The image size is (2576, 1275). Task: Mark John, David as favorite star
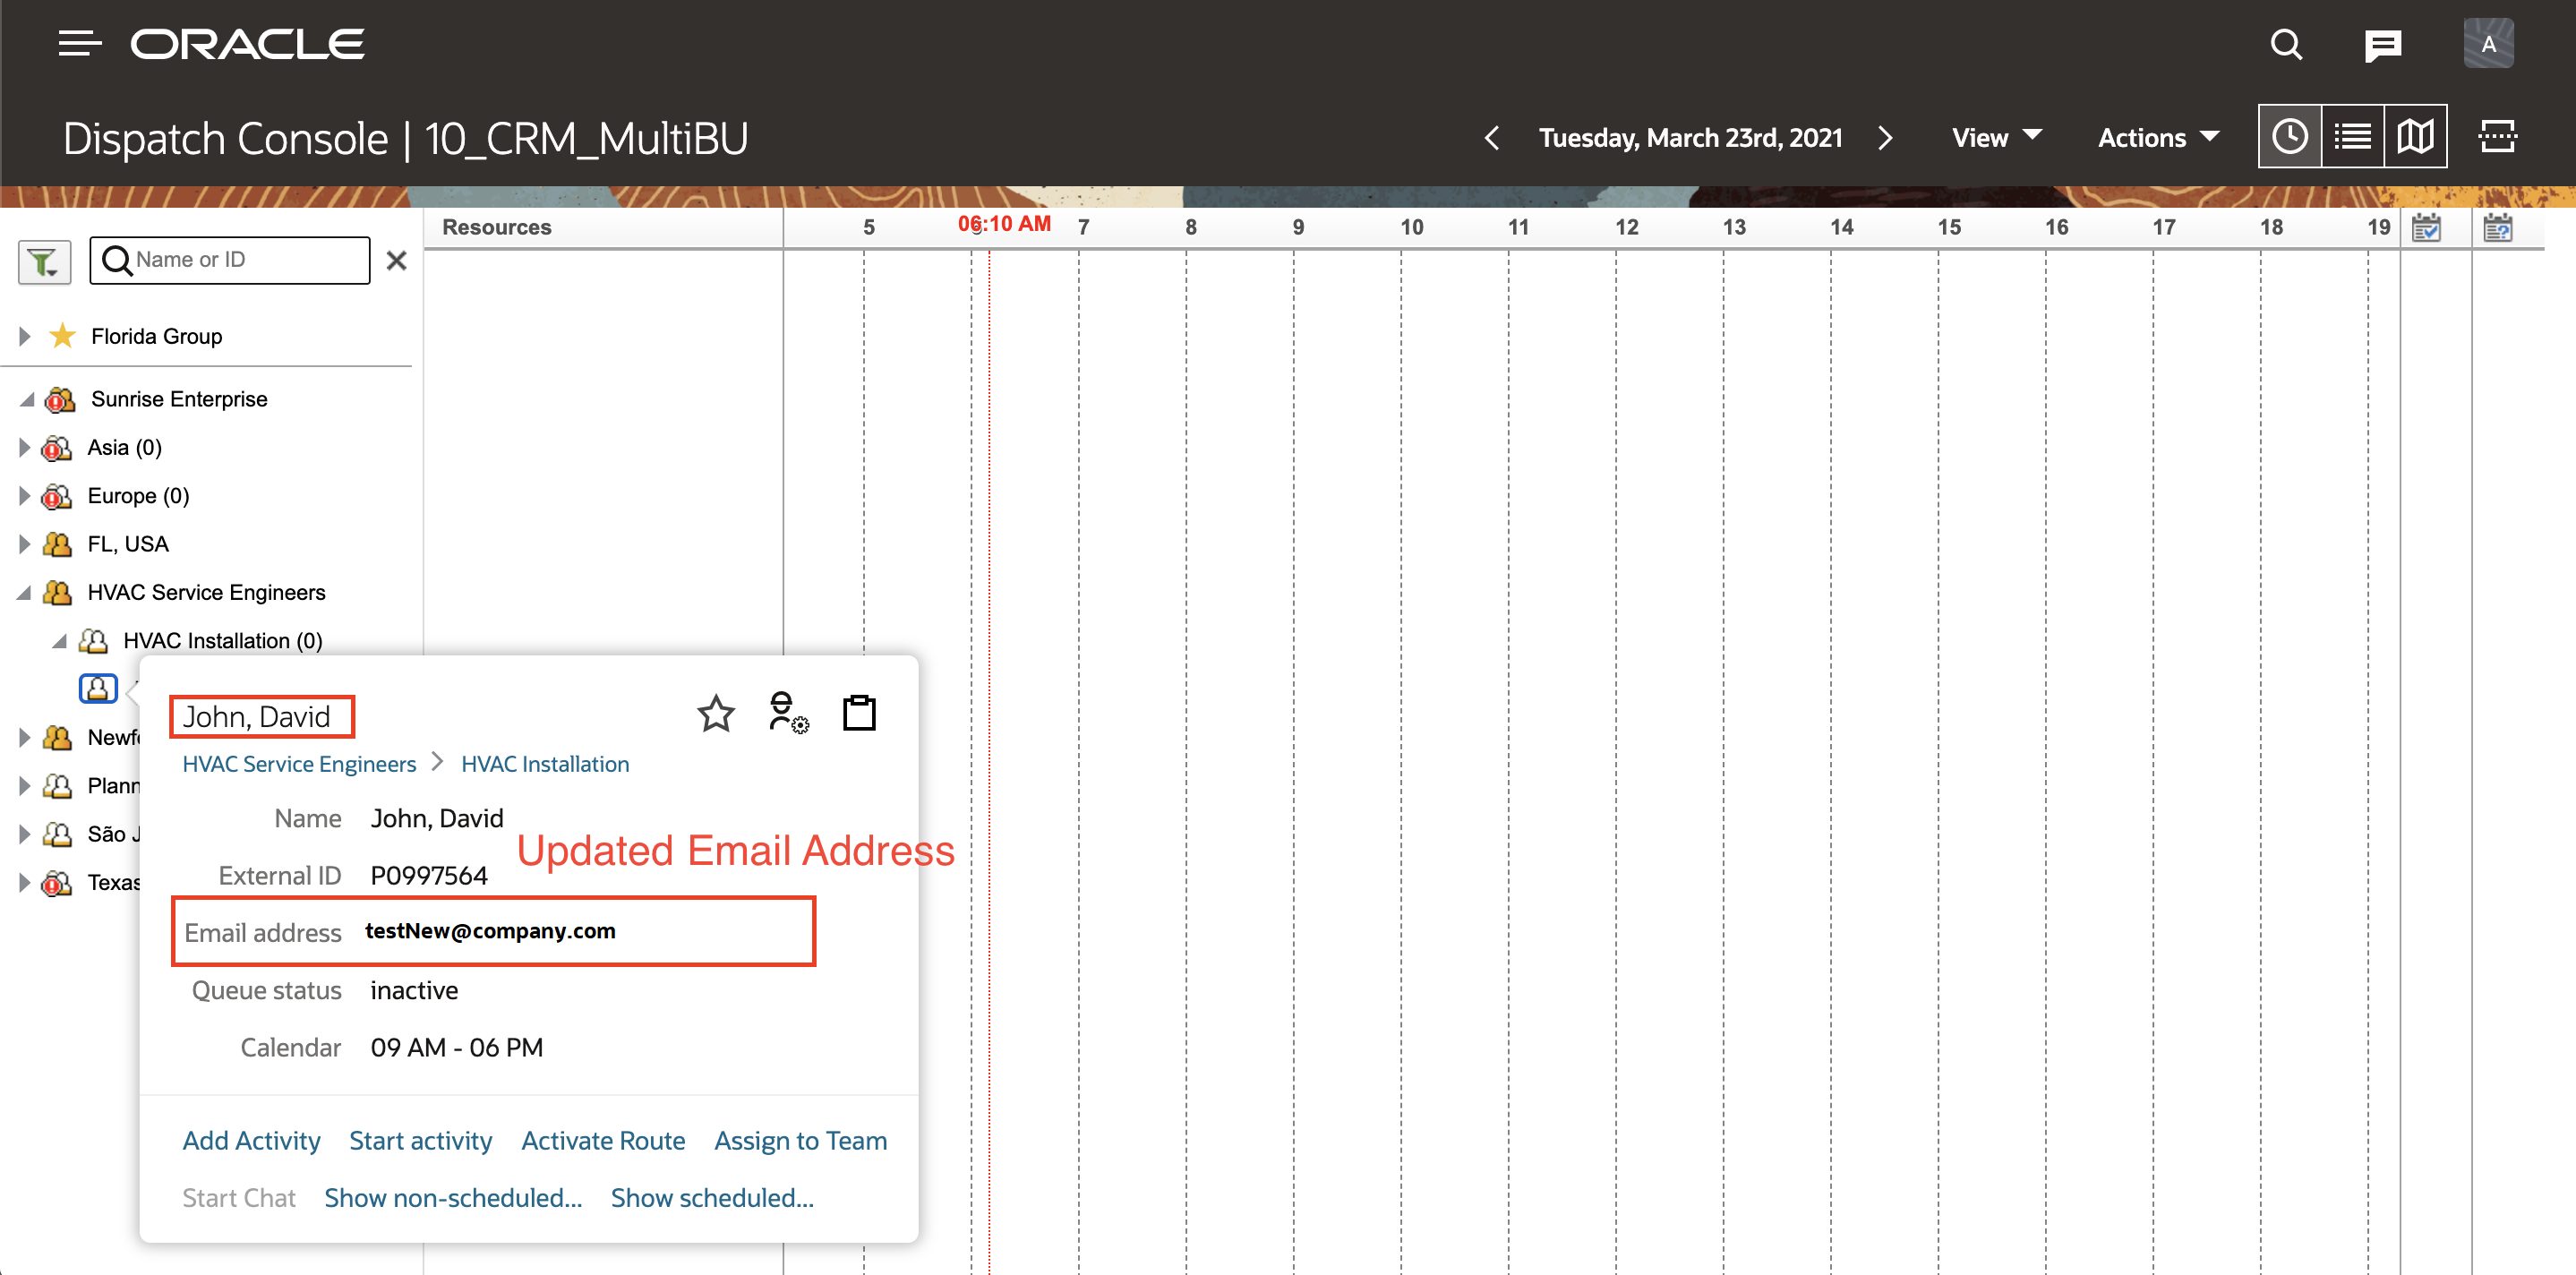[x=715, y=714]
